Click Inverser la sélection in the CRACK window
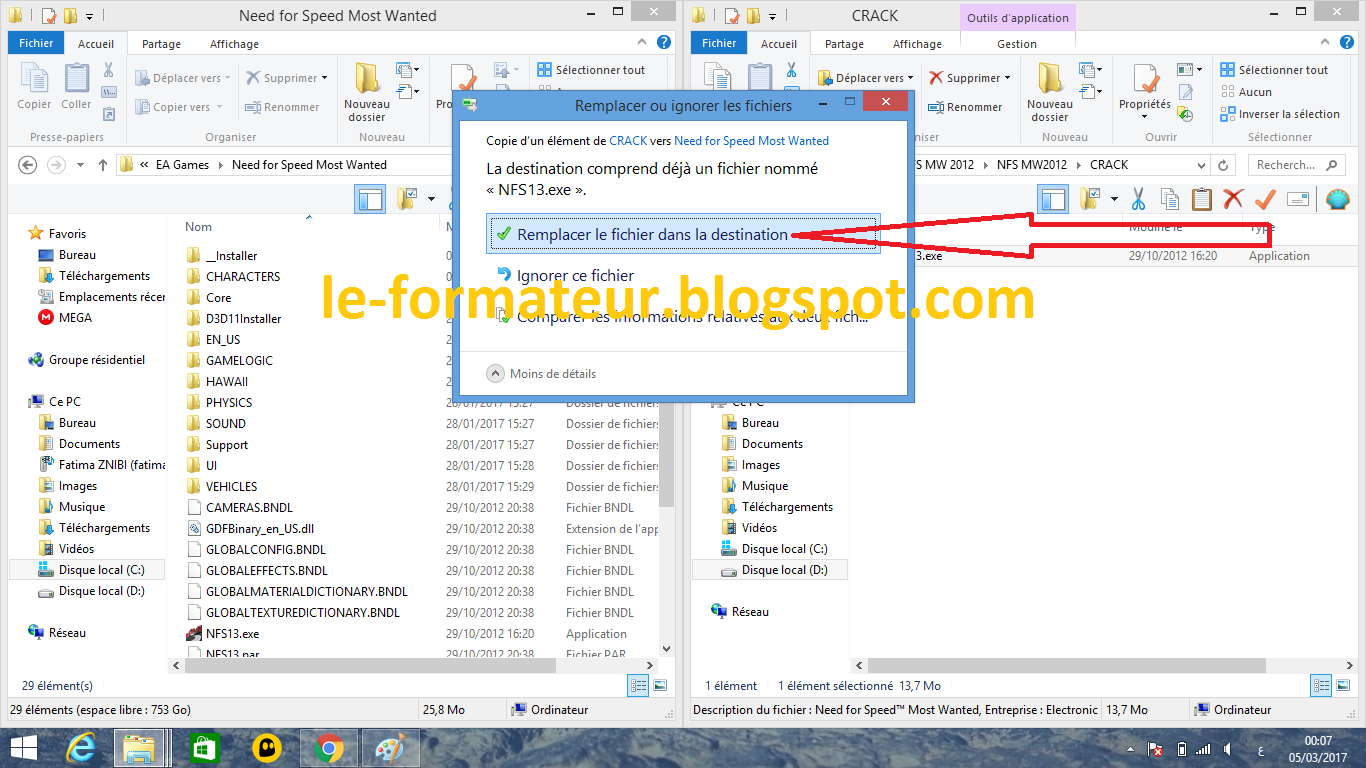 coord(1280,114)
